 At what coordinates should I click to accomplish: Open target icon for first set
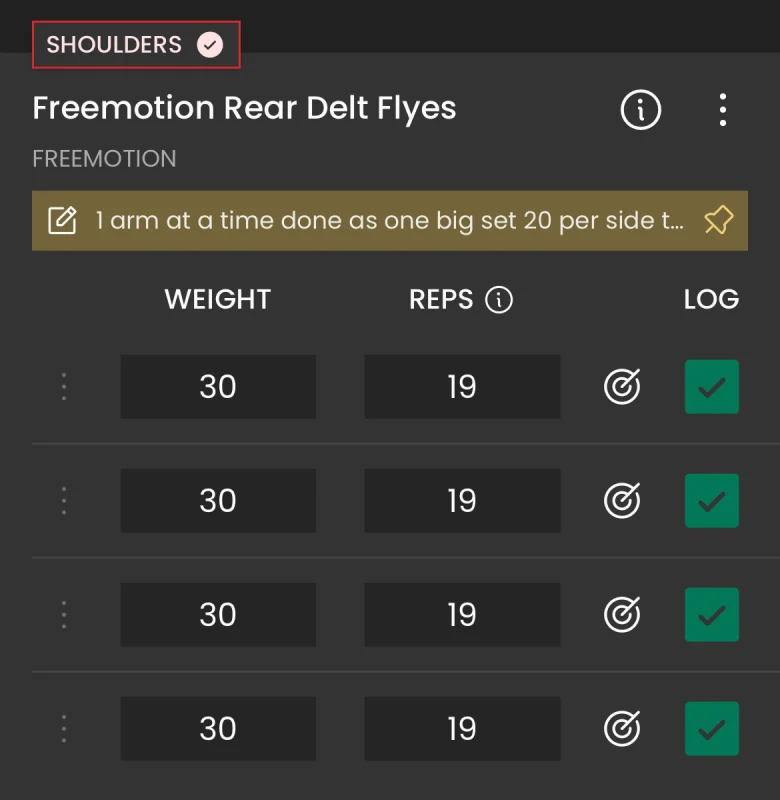tap(622, 386)
